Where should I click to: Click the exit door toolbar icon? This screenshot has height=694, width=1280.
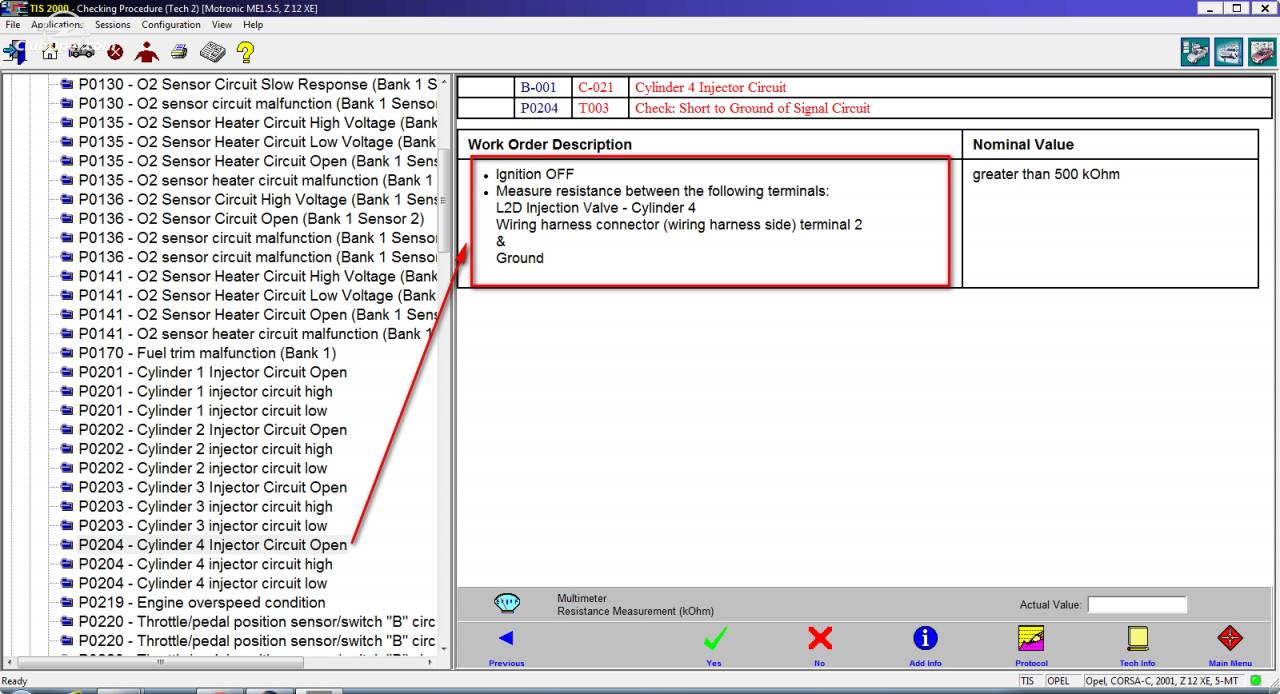point(15,51)
